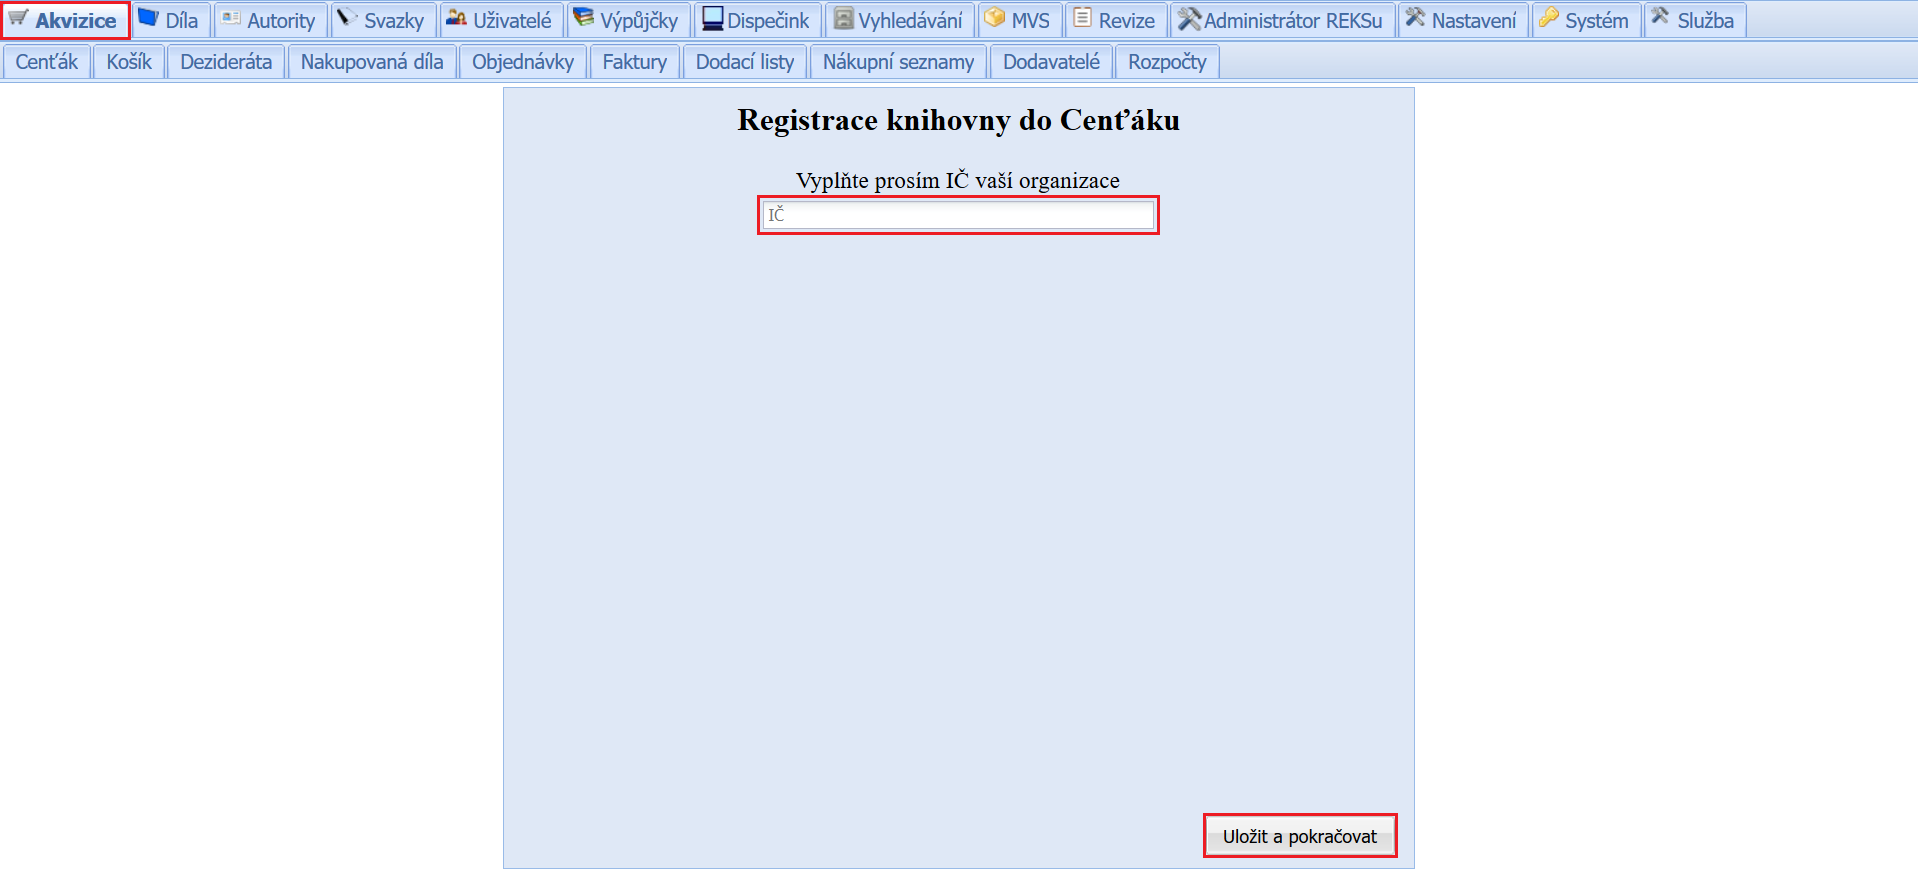Click the key icon for Systém
Screen dimensions: 1918x881
point(1548,18)
